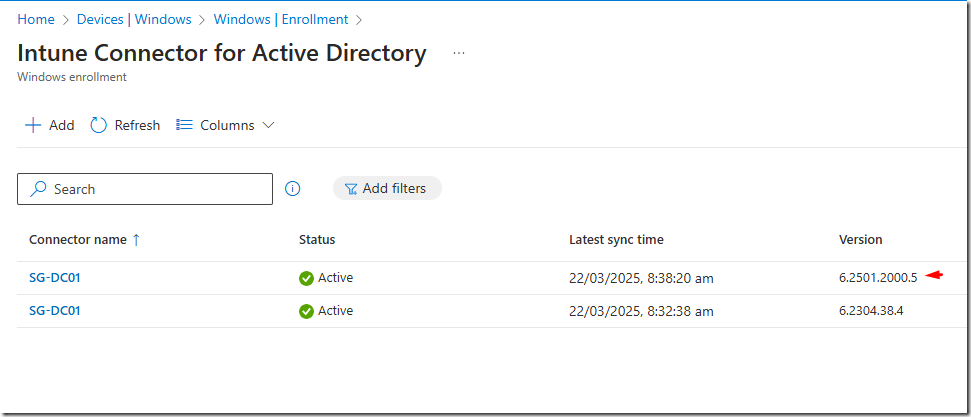The image size is (971, 417).
Task: Click the info icon beside the search box
Action: click(292, 189)
